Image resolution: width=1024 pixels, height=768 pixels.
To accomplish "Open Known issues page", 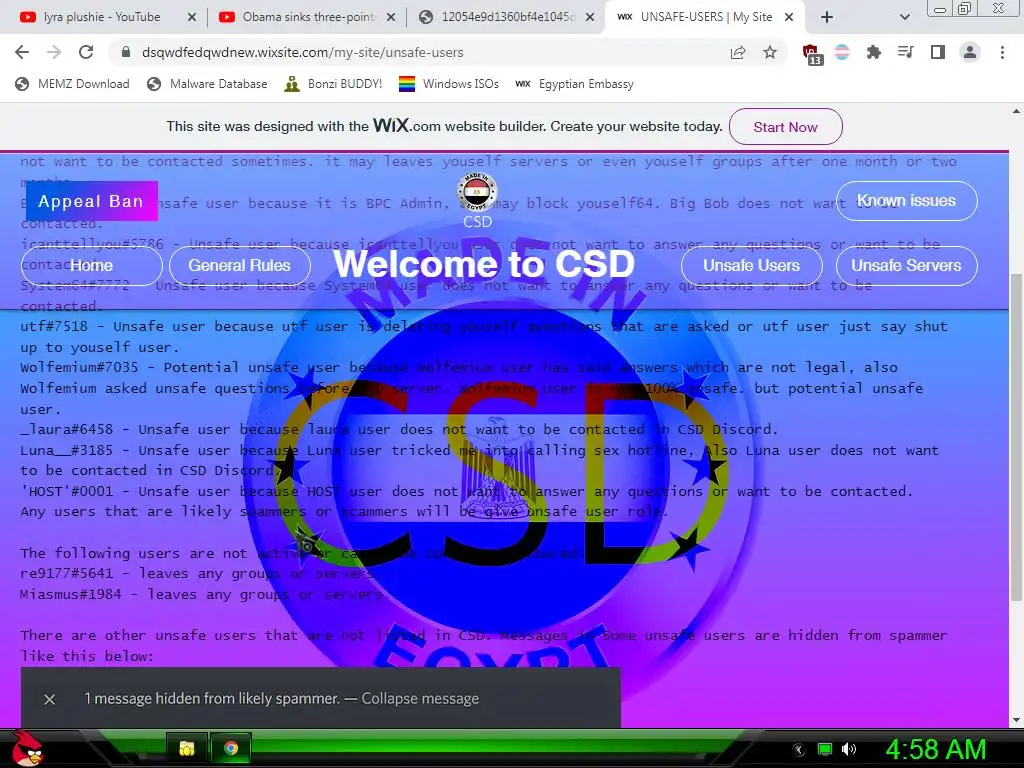I will tap(906, 200).
